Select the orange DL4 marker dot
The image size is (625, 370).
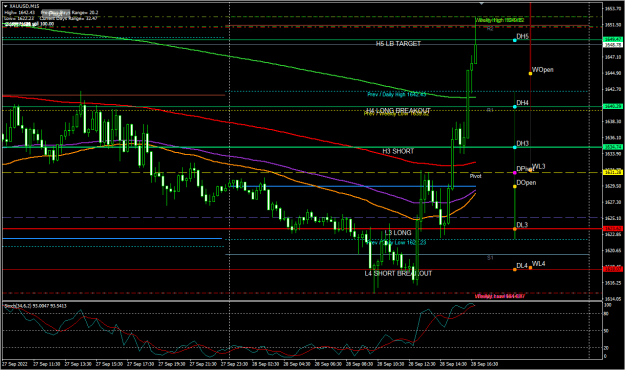pyautogui.click(x=515, y=270)
